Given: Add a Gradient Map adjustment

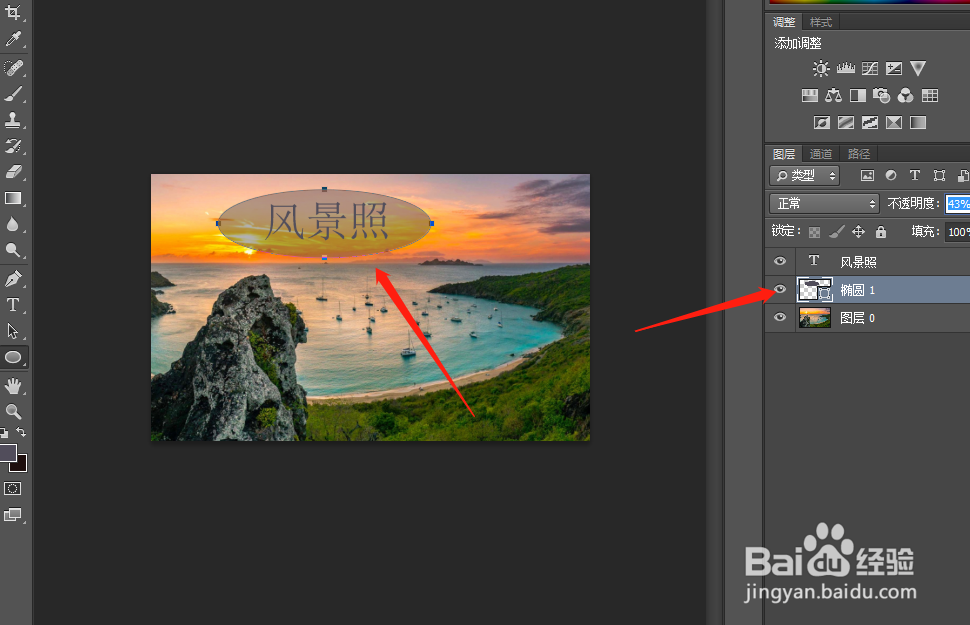Looking at the screenshot, I should pyautogui.click(x=918, y=123).
